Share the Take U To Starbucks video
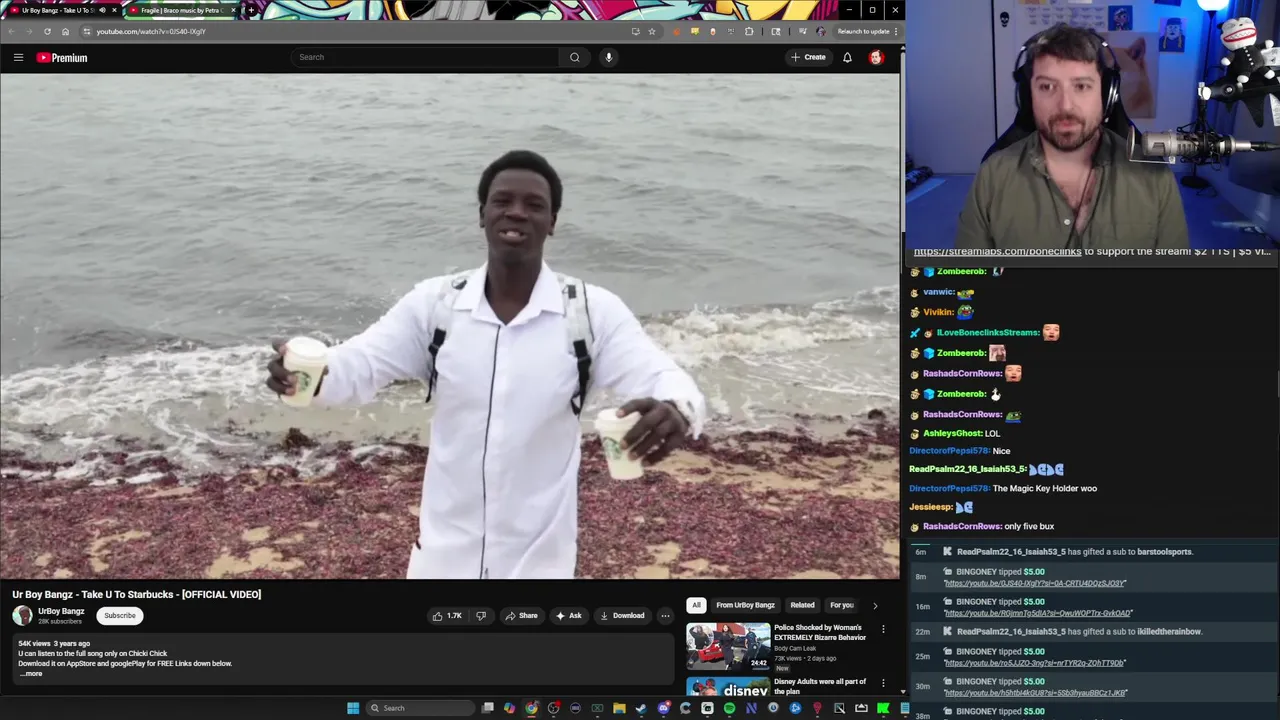Image resolution: width=1280 pixels, height=720 pixels. 521,616
